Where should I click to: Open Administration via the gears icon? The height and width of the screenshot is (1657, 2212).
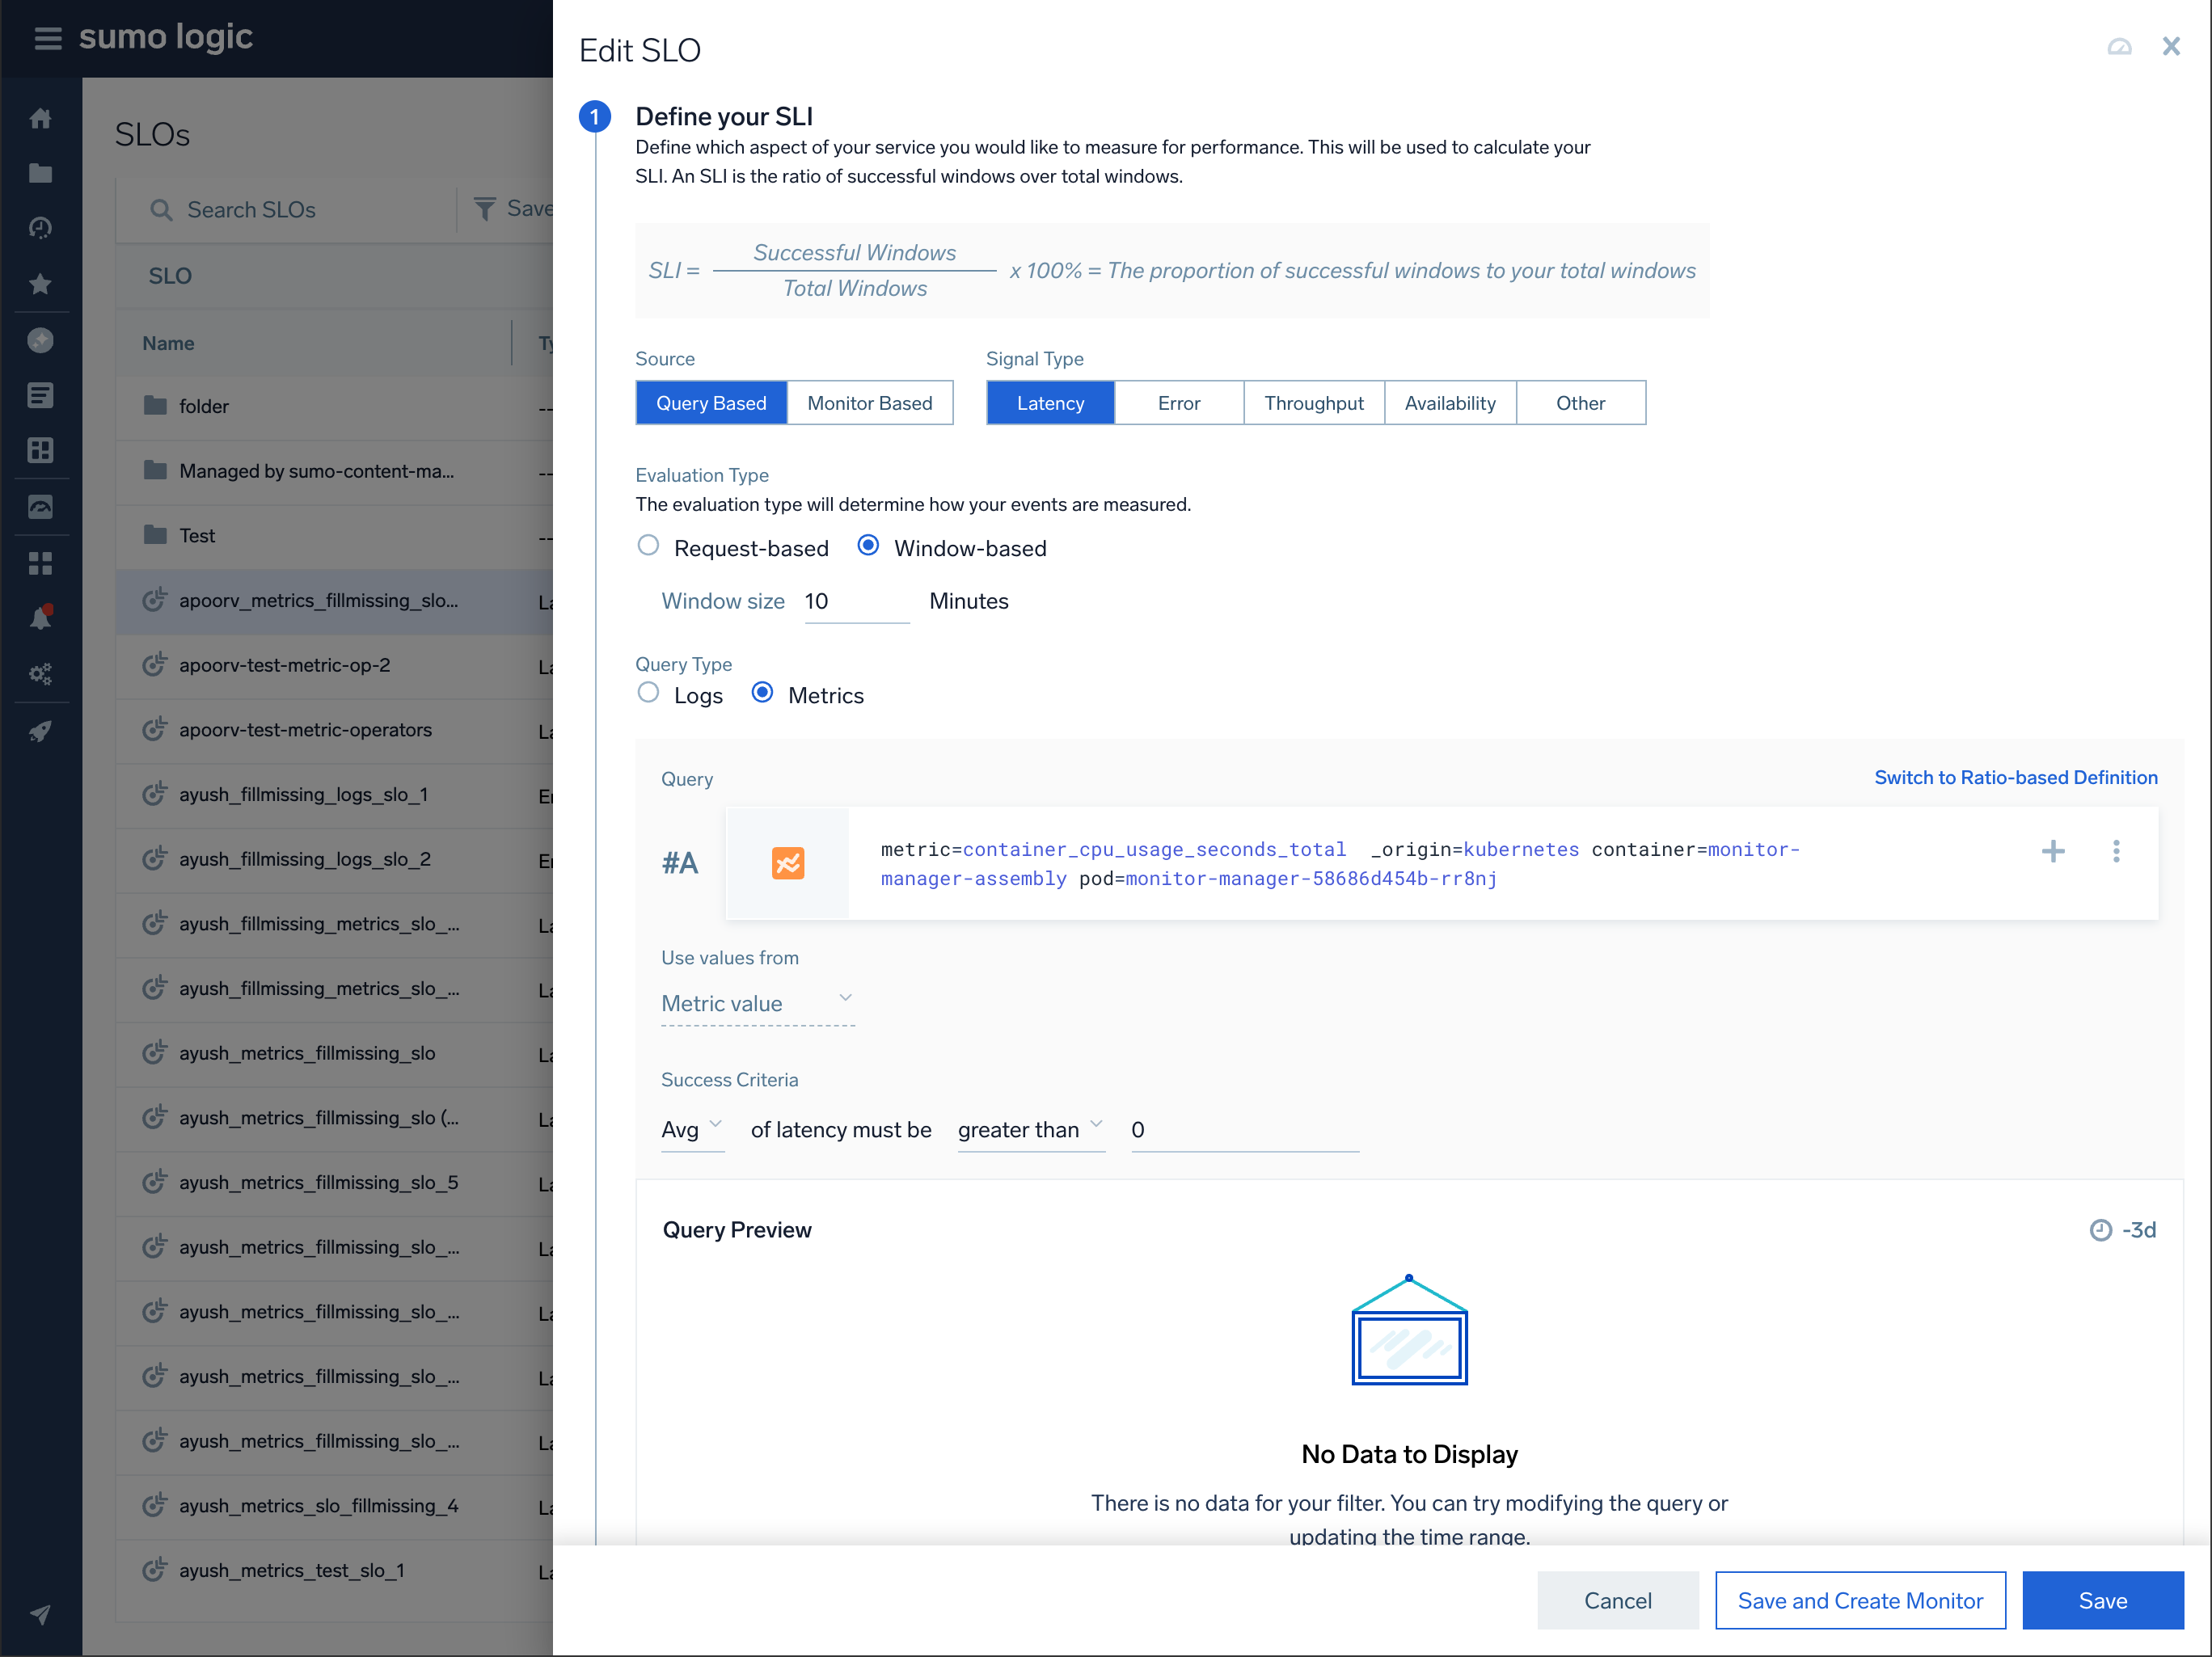[41, 673]
